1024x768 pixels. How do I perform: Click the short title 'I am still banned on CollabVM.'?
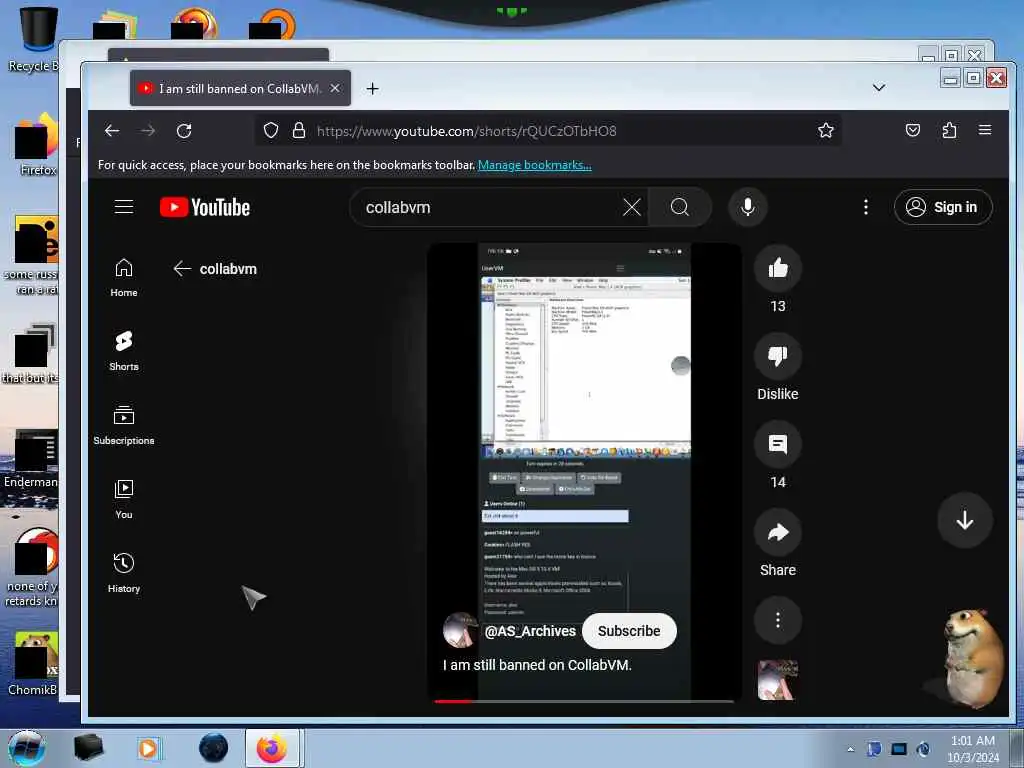[x=537, y=665]
